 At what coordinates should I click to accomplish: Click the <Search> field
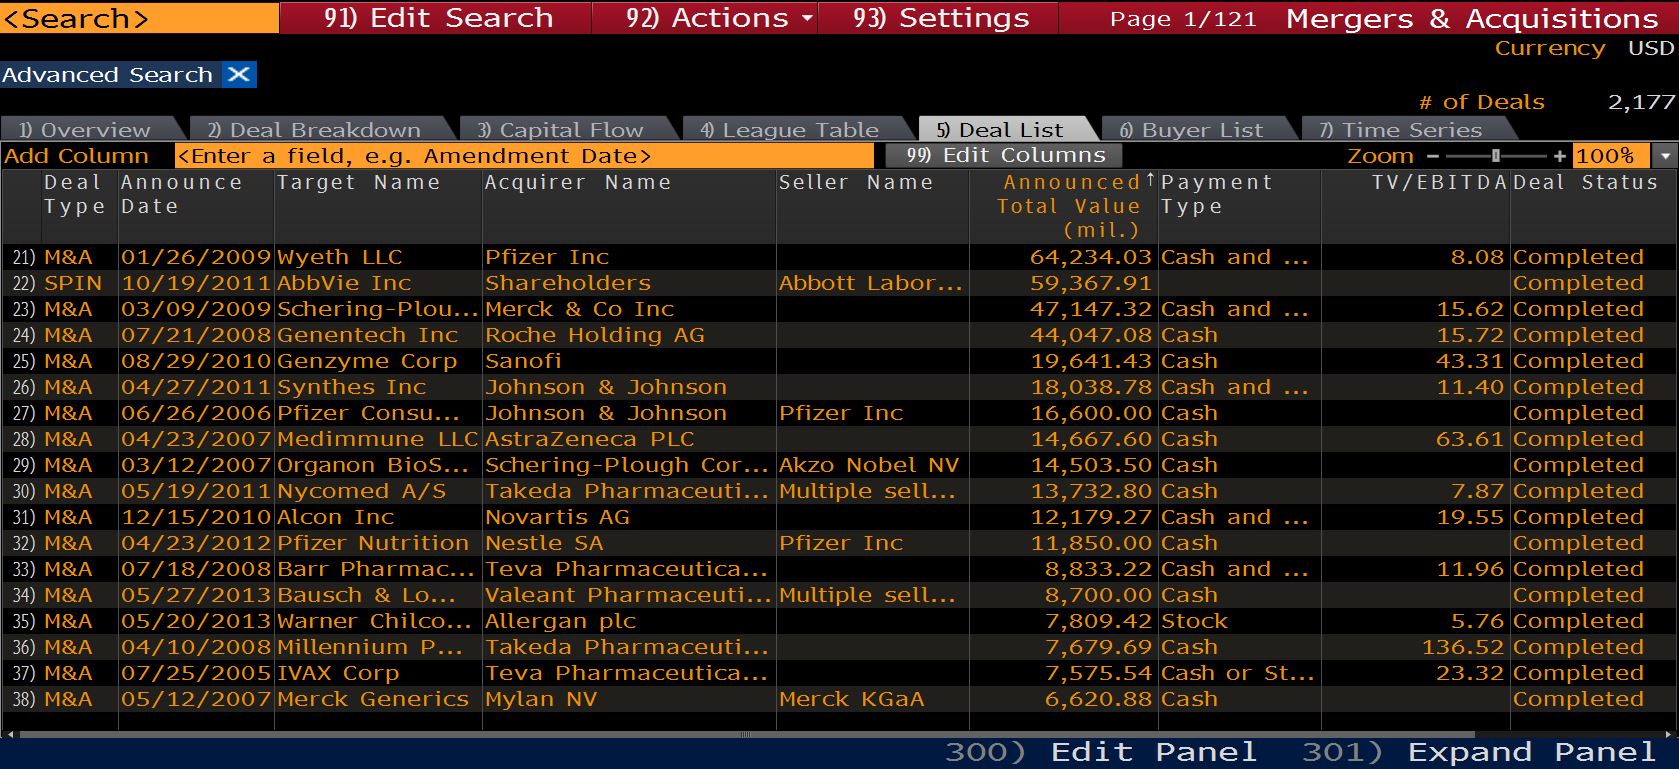(x=139, y=18)
